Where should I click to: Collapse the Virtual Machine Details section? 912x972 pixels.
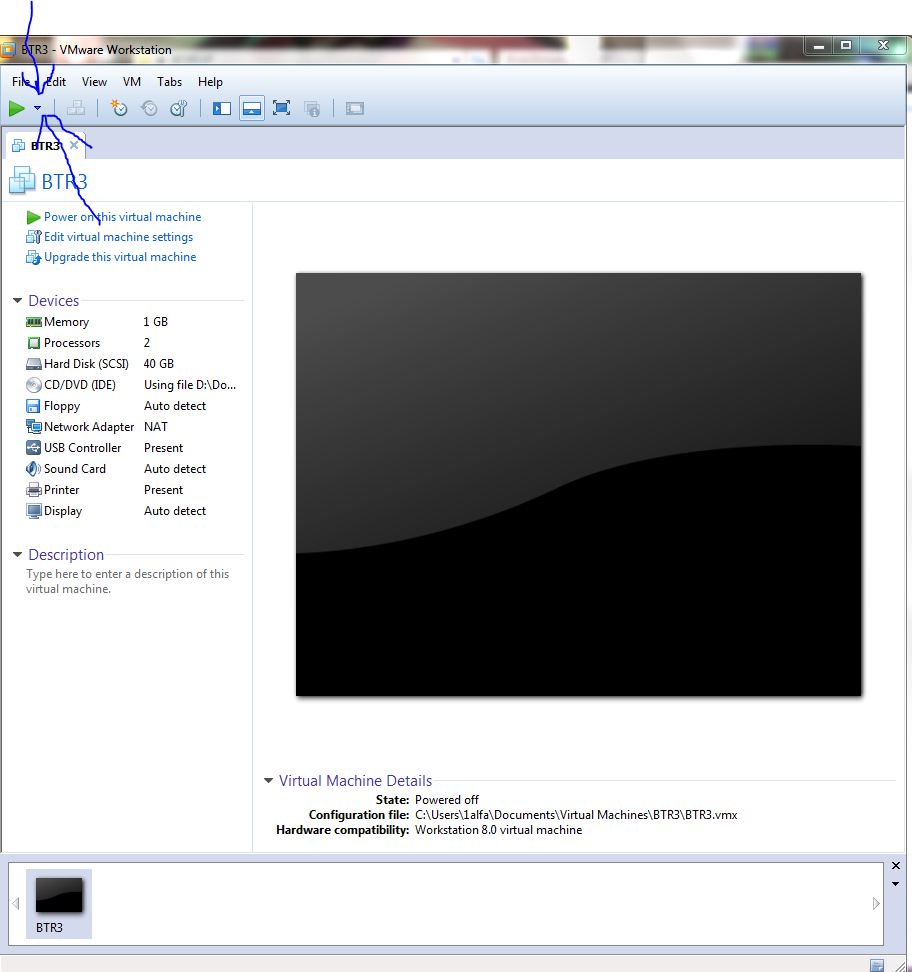point(268,780)
